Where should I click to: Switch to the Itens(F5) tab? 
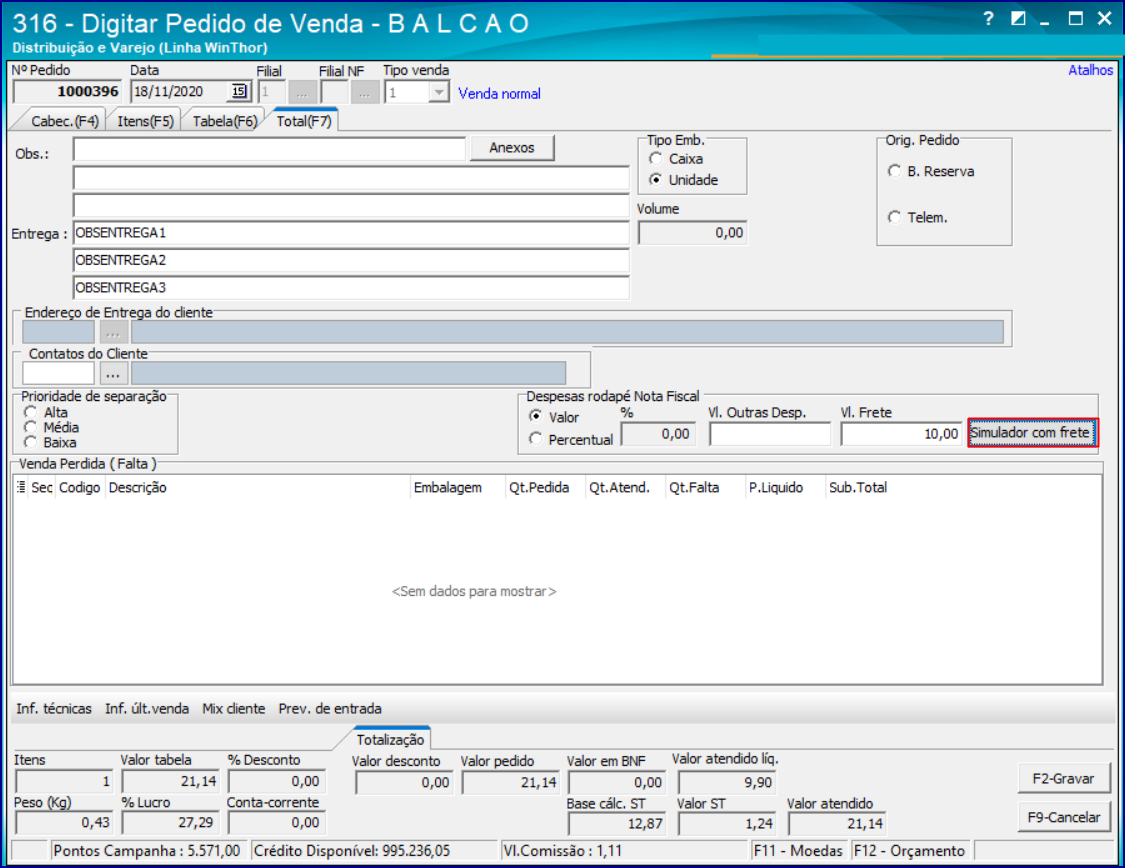tap(146, 121)
